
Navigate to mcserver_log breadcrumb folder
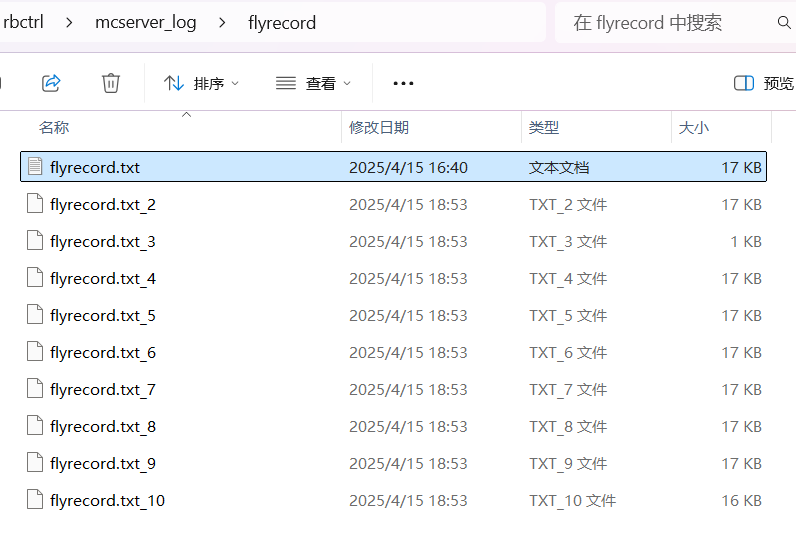coord(145,22)
